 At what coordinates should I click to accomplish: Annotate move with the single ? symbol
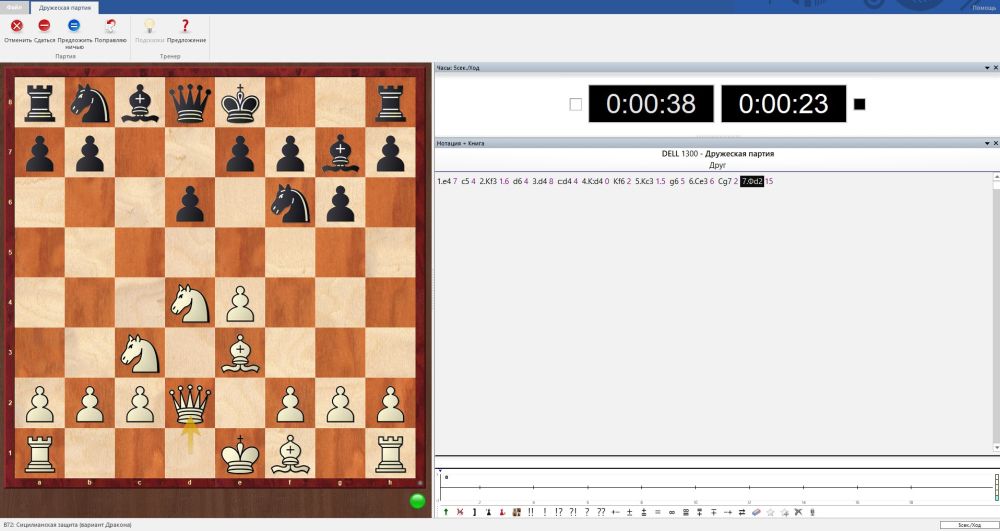pos(587,512)
